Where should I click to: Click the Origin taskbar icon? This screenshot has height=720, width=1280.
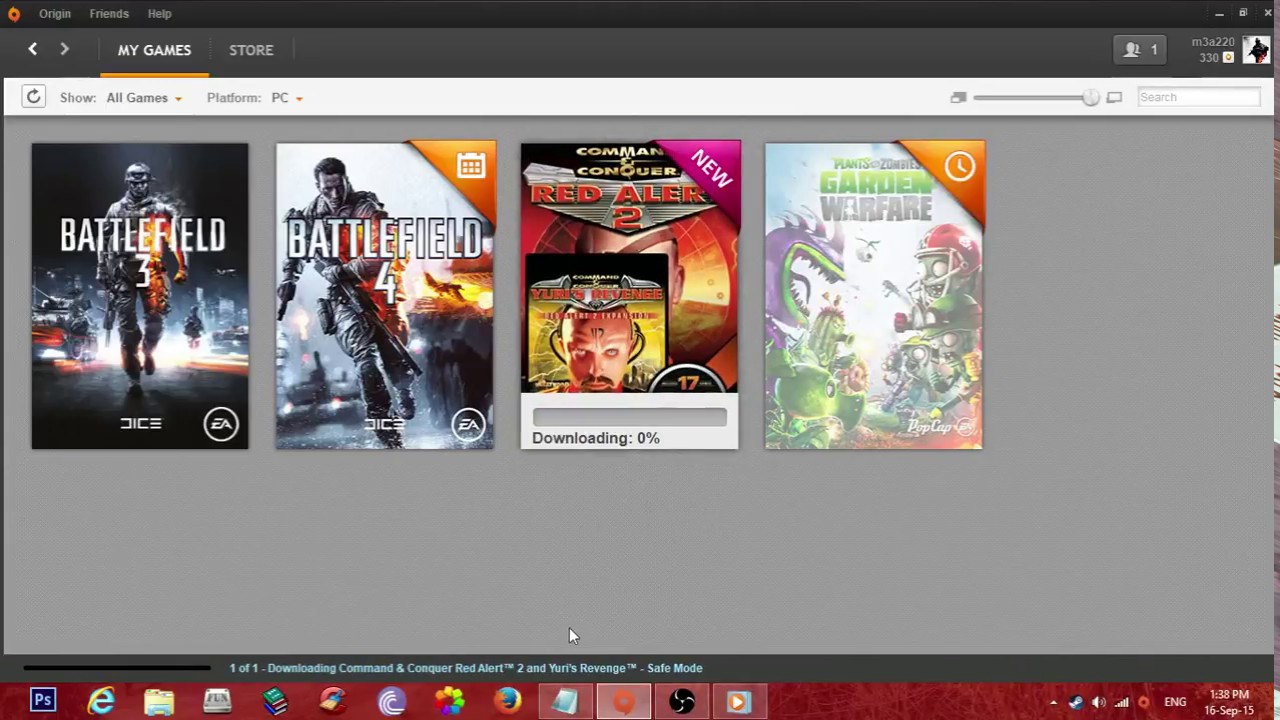click(x=623, y=701)
